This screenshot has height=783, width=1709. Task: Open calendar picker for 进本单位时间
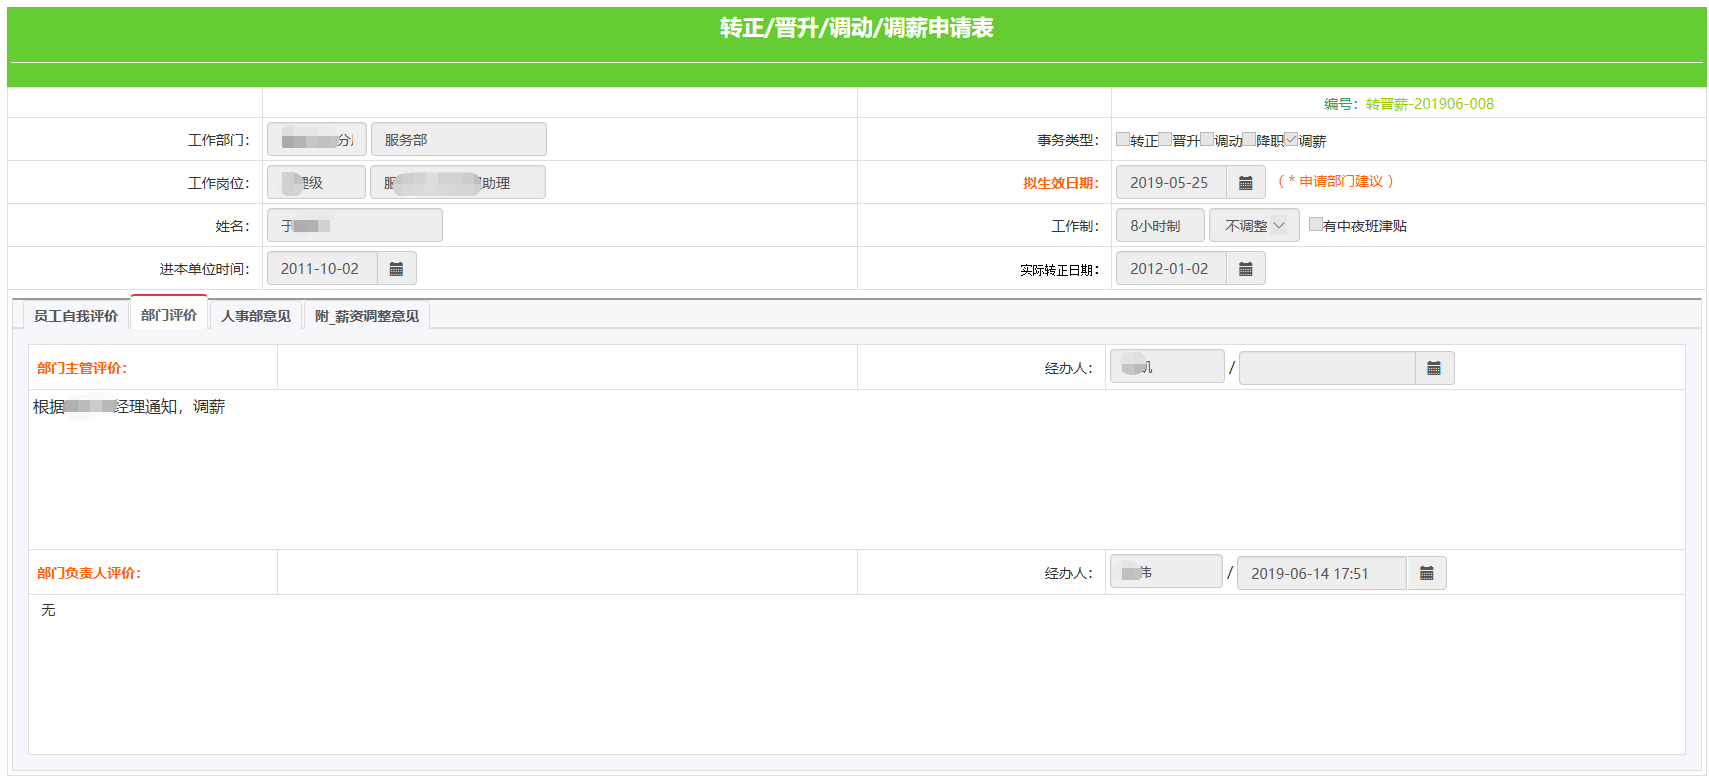click(x=396, y=269)
